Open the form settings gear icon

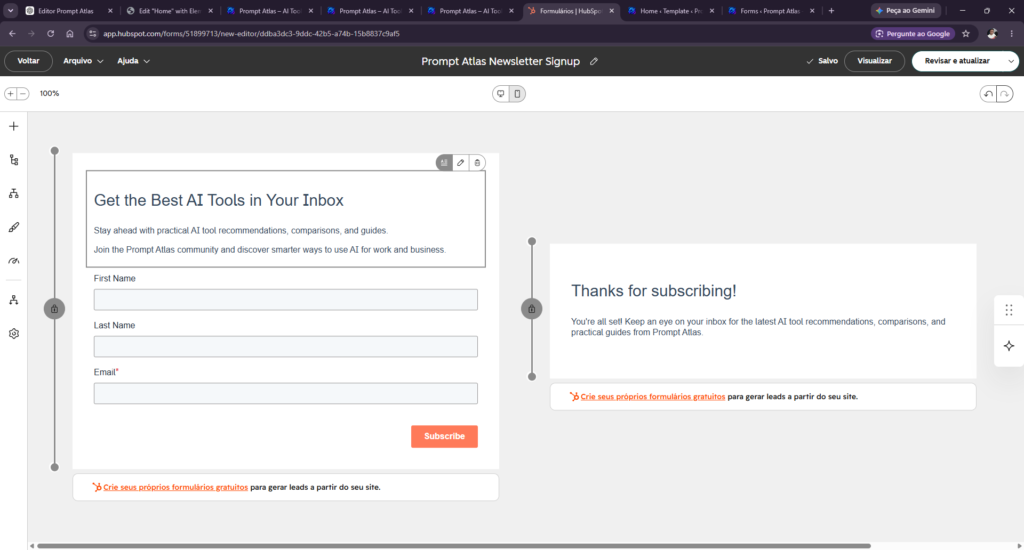click(14, 334)
